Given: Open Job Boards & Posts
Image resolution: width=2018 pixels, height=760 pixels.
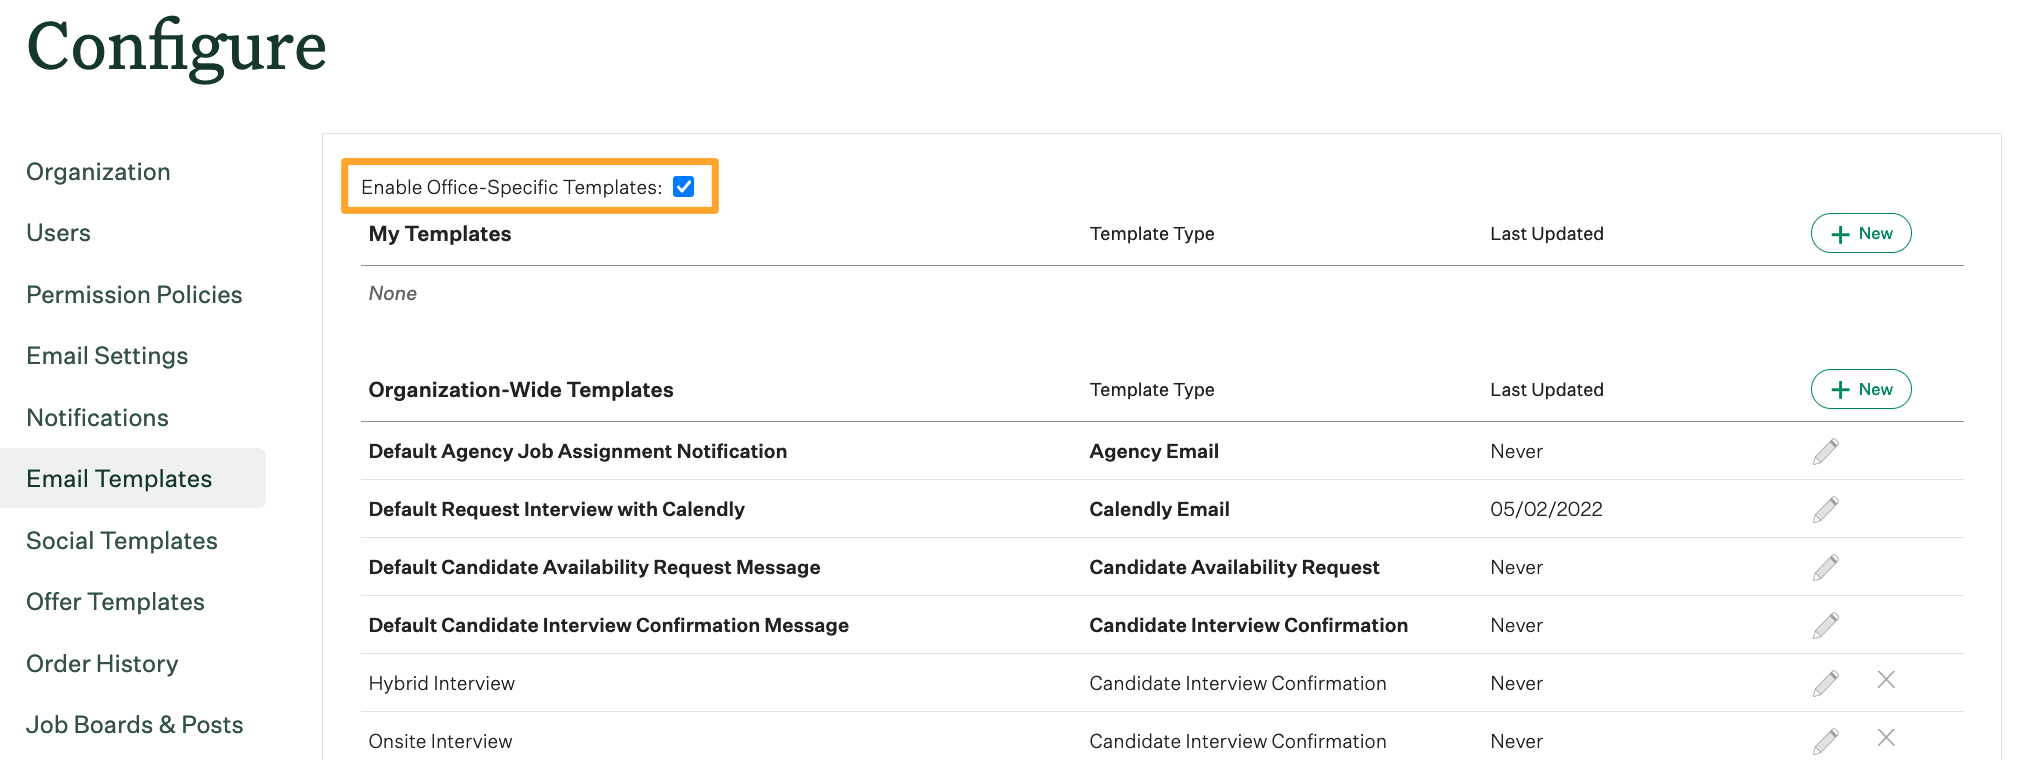Looking at the screenshot, I should (134, 724).
